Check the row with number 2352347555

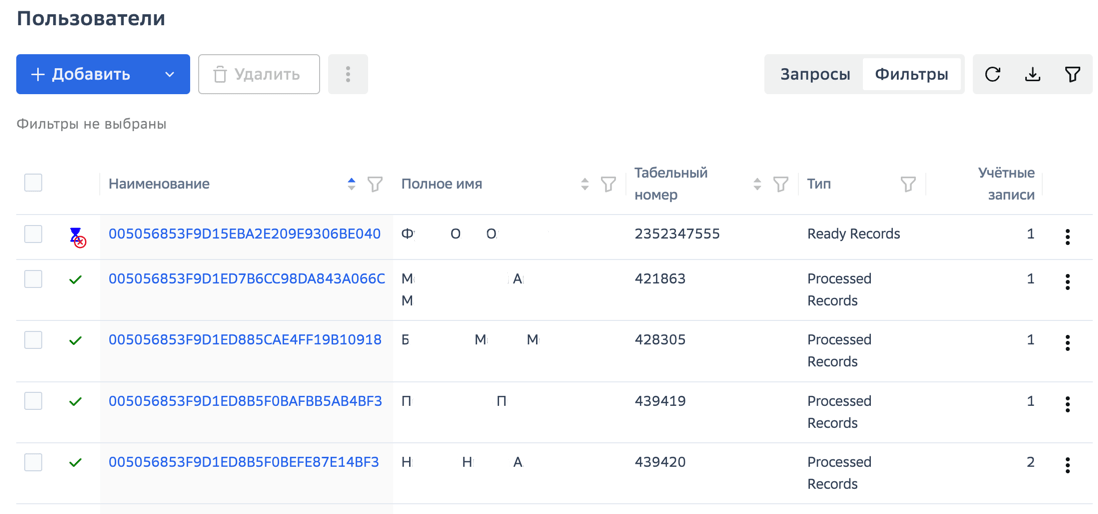(33, 234)
